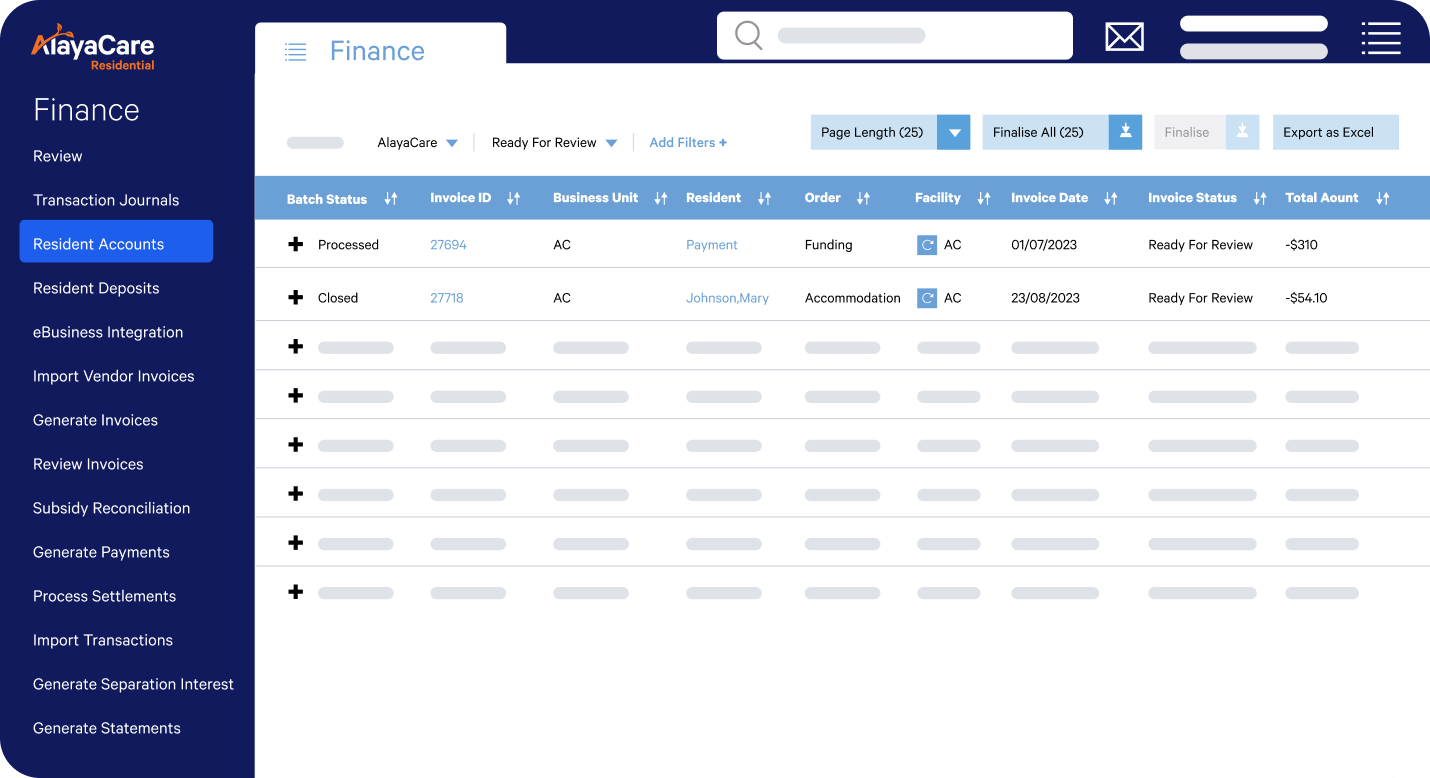The height and width of the screenshot is (778, 1430).
Task: Expand the Processed batch row
Action: tap(295, 244)
